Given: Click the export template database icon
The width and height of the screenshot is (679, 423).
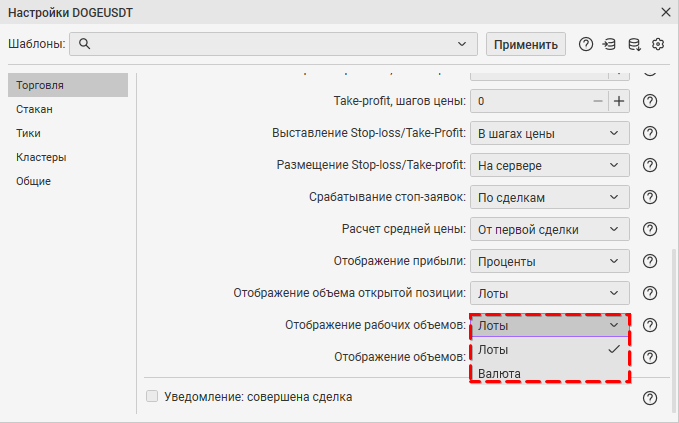Looking at the screenshot, I should point(633,44).
